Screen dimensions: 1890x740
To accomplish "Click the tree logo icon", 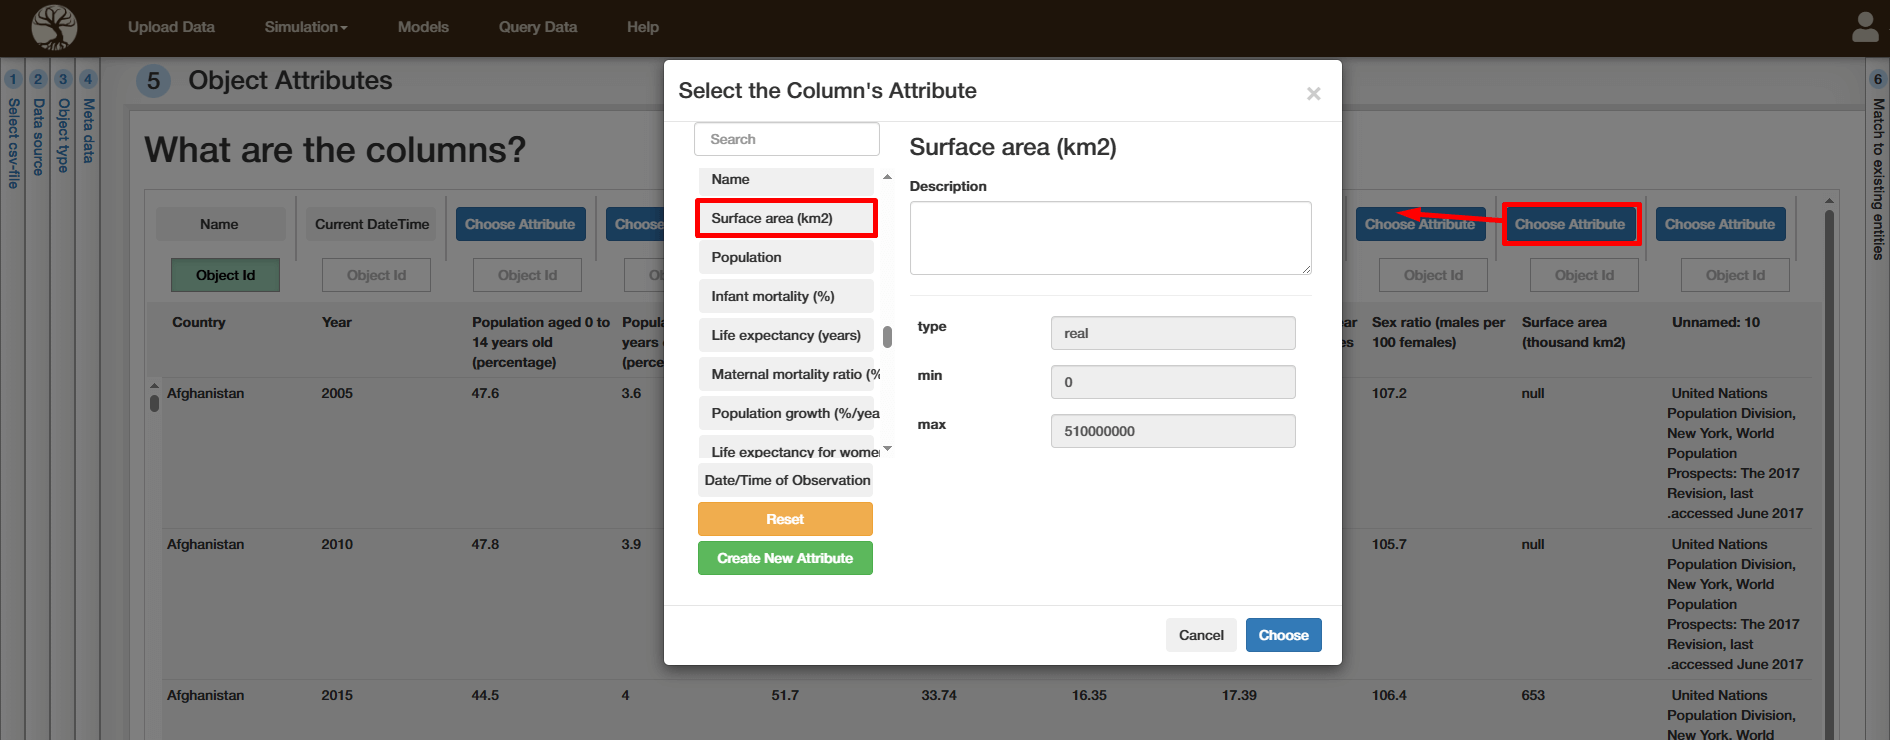I will (x=54, y=27).
